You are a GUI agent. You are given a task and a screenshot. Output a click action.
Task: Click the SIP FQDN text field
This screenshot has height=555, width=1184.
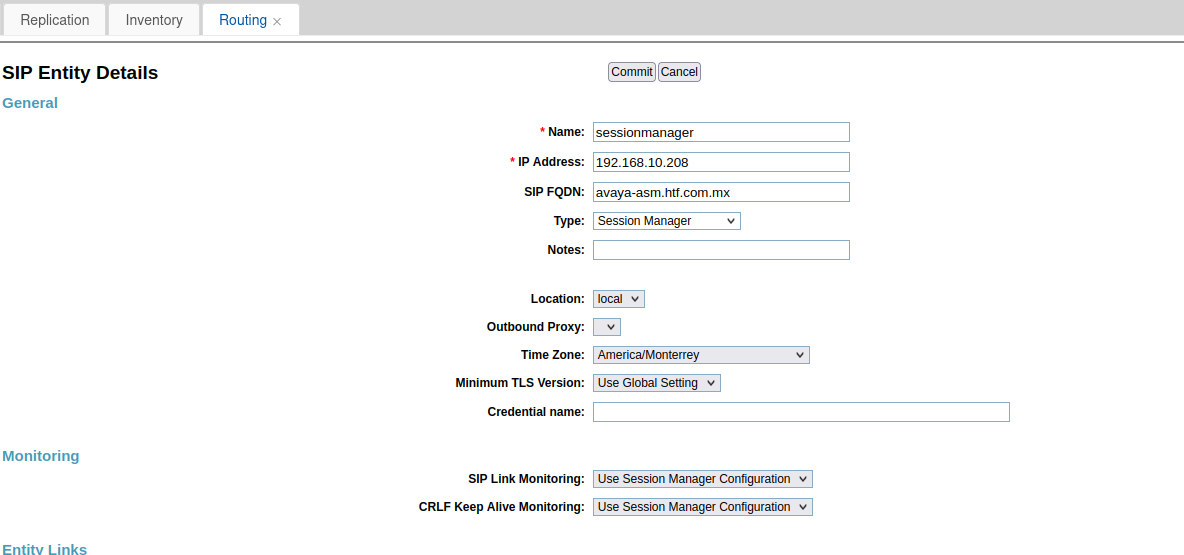[721, 192]
